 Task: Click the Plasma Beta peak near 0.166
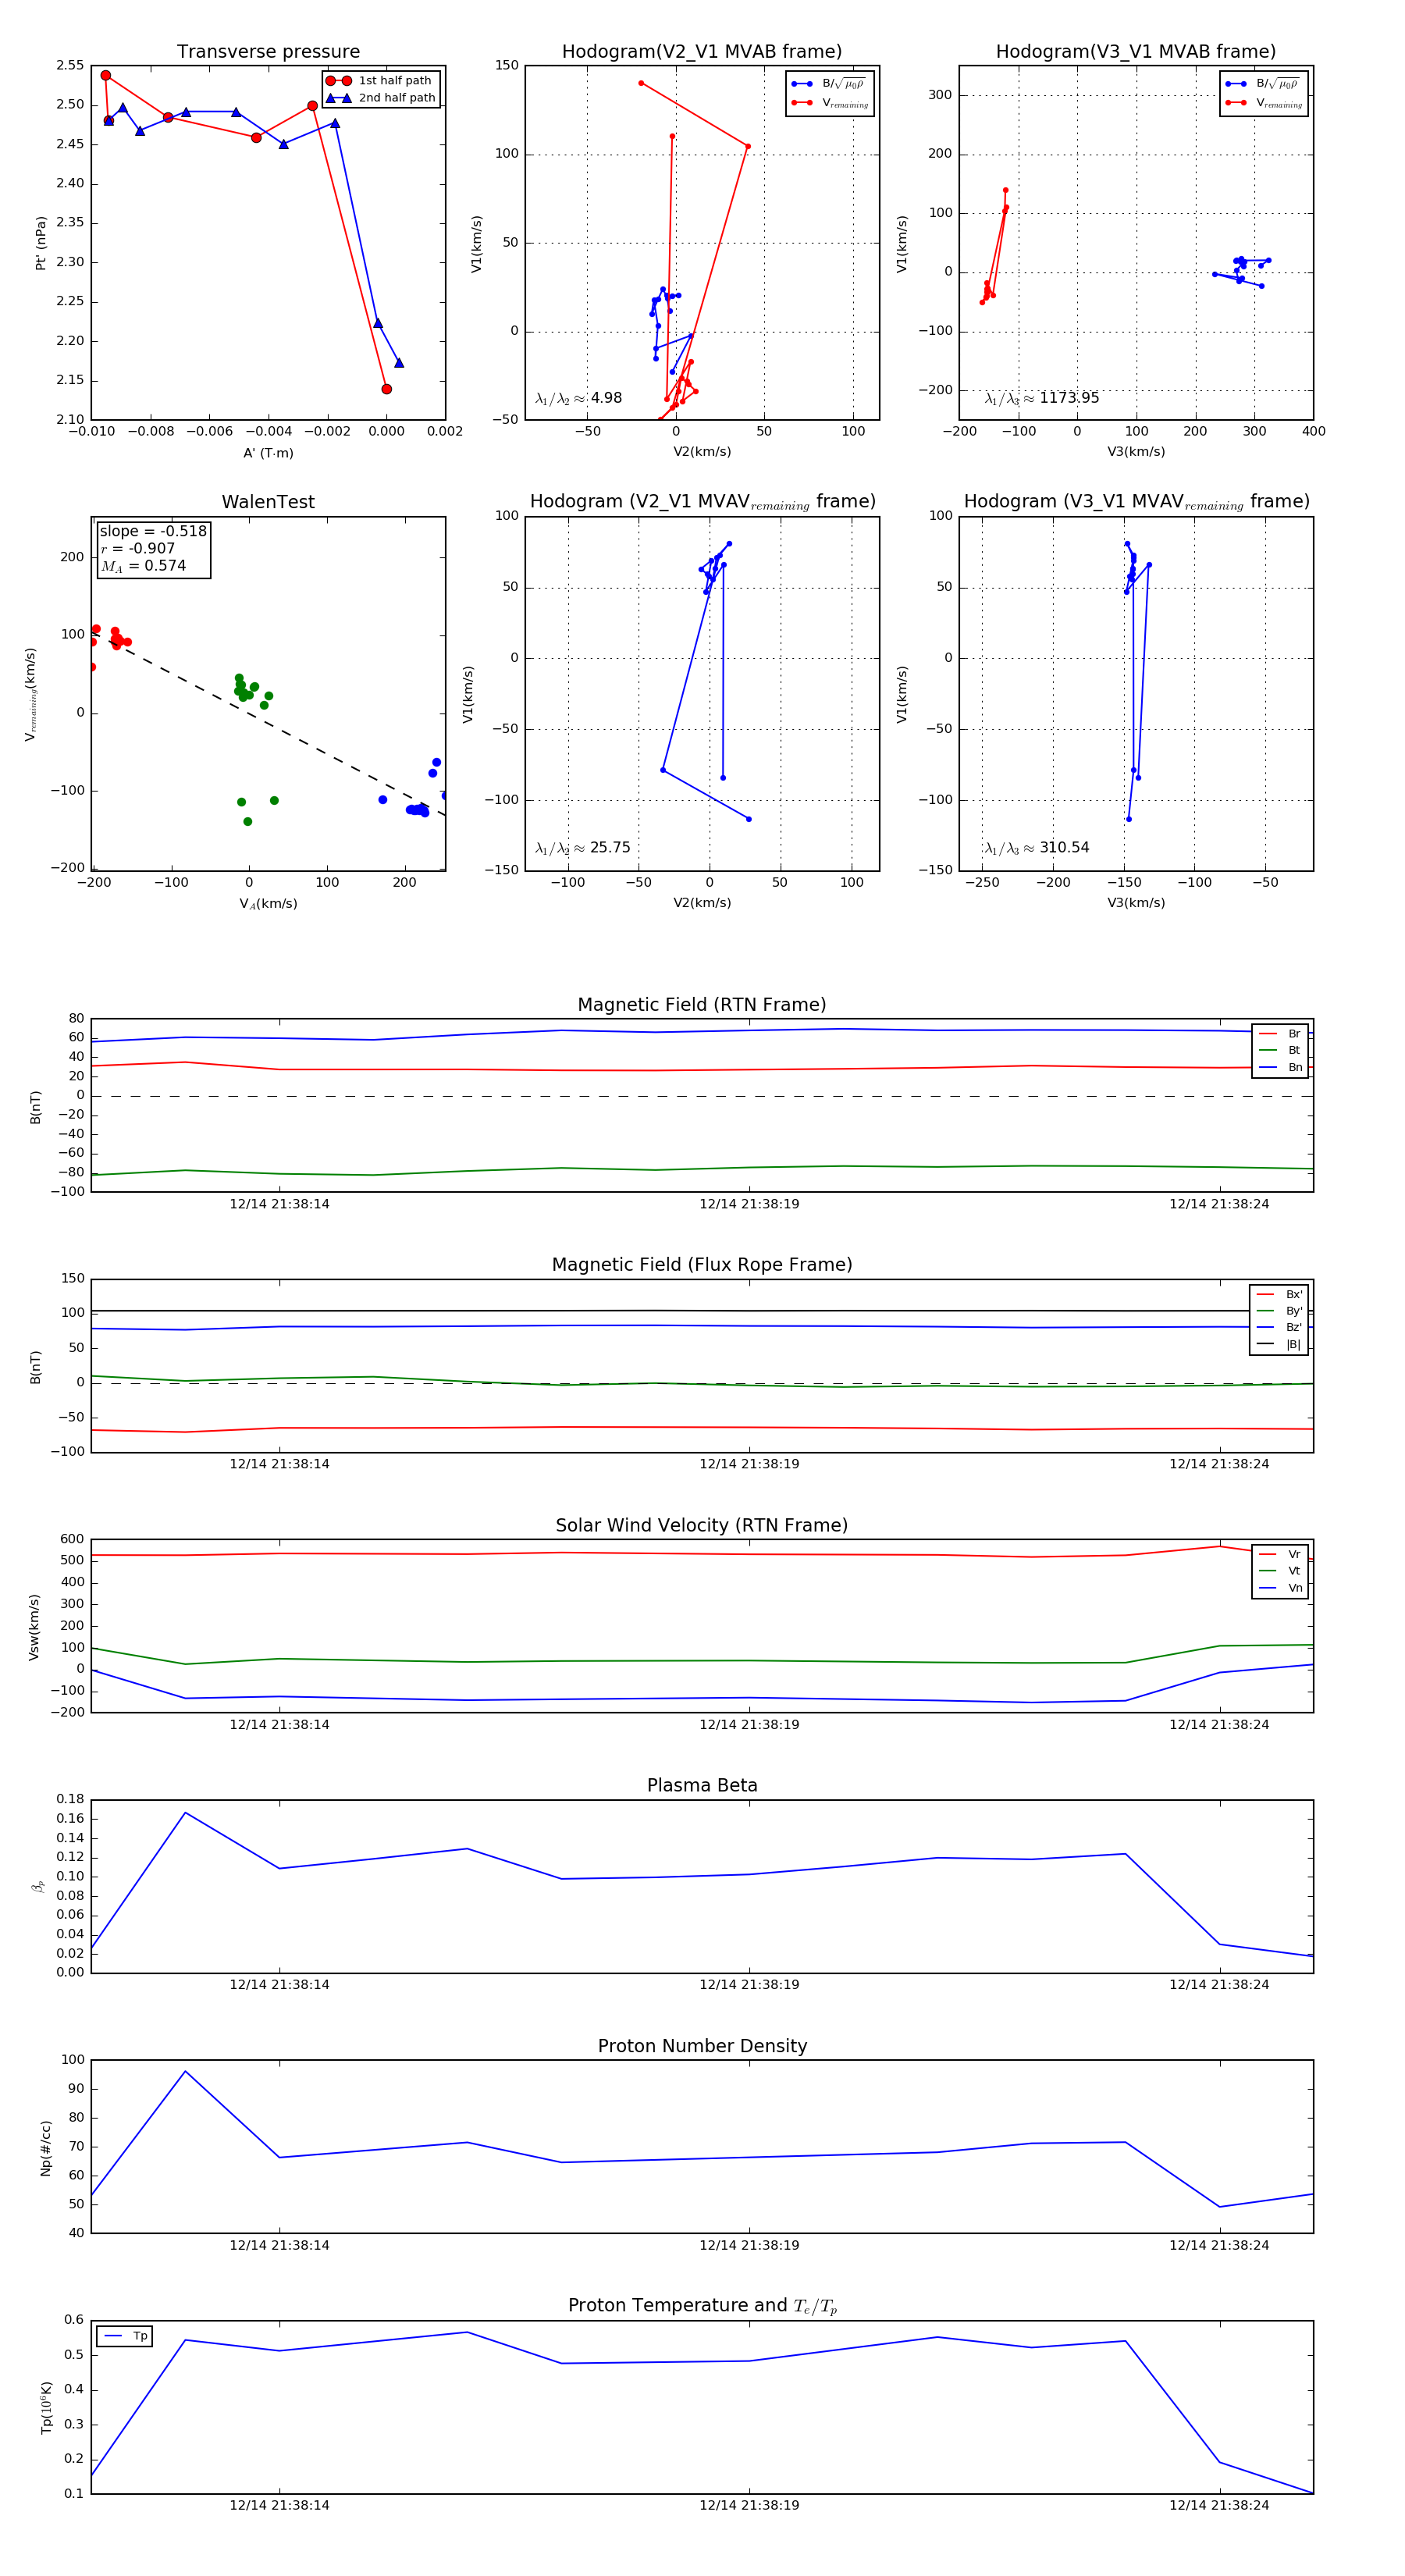(185, 1812)
